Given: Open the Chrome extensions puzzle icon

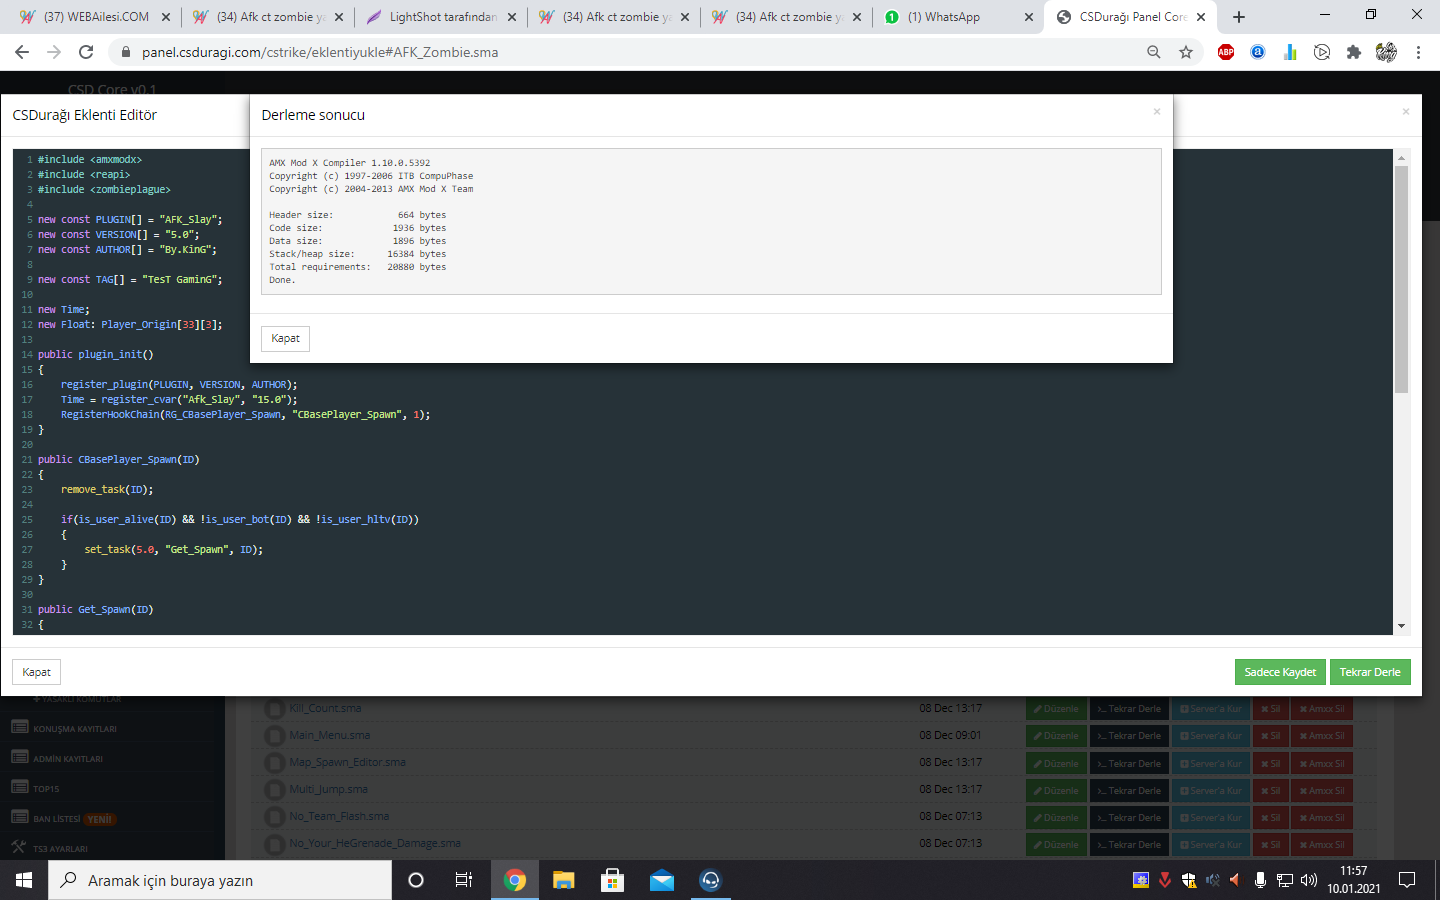Looking at the screenshot, I should tap(1354, 52).
